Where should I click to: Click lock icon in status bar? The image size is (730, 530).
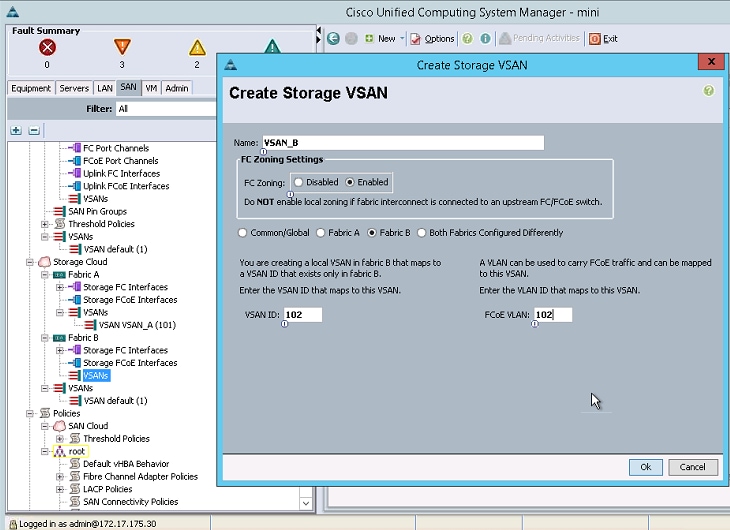[13, 524]
